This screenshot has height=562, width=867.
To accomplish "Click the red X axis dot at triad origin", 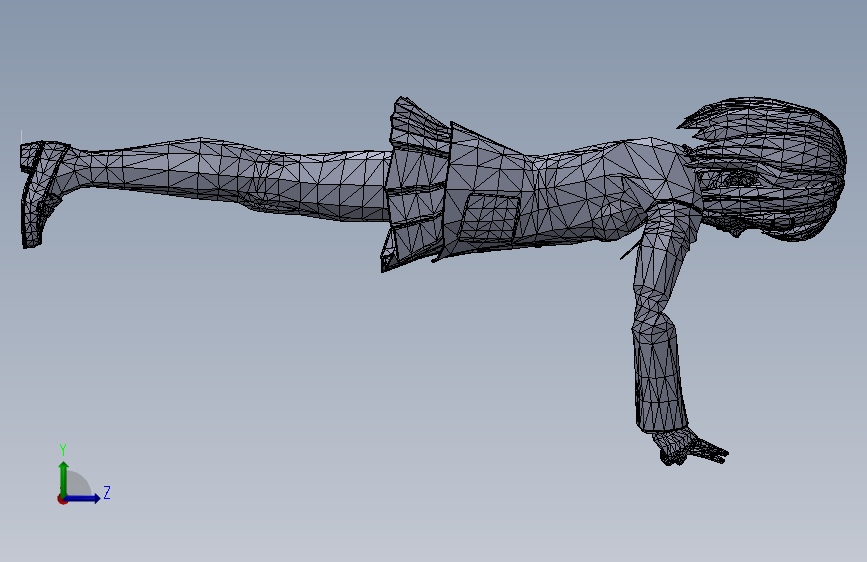I will click(x=62, y=499).
